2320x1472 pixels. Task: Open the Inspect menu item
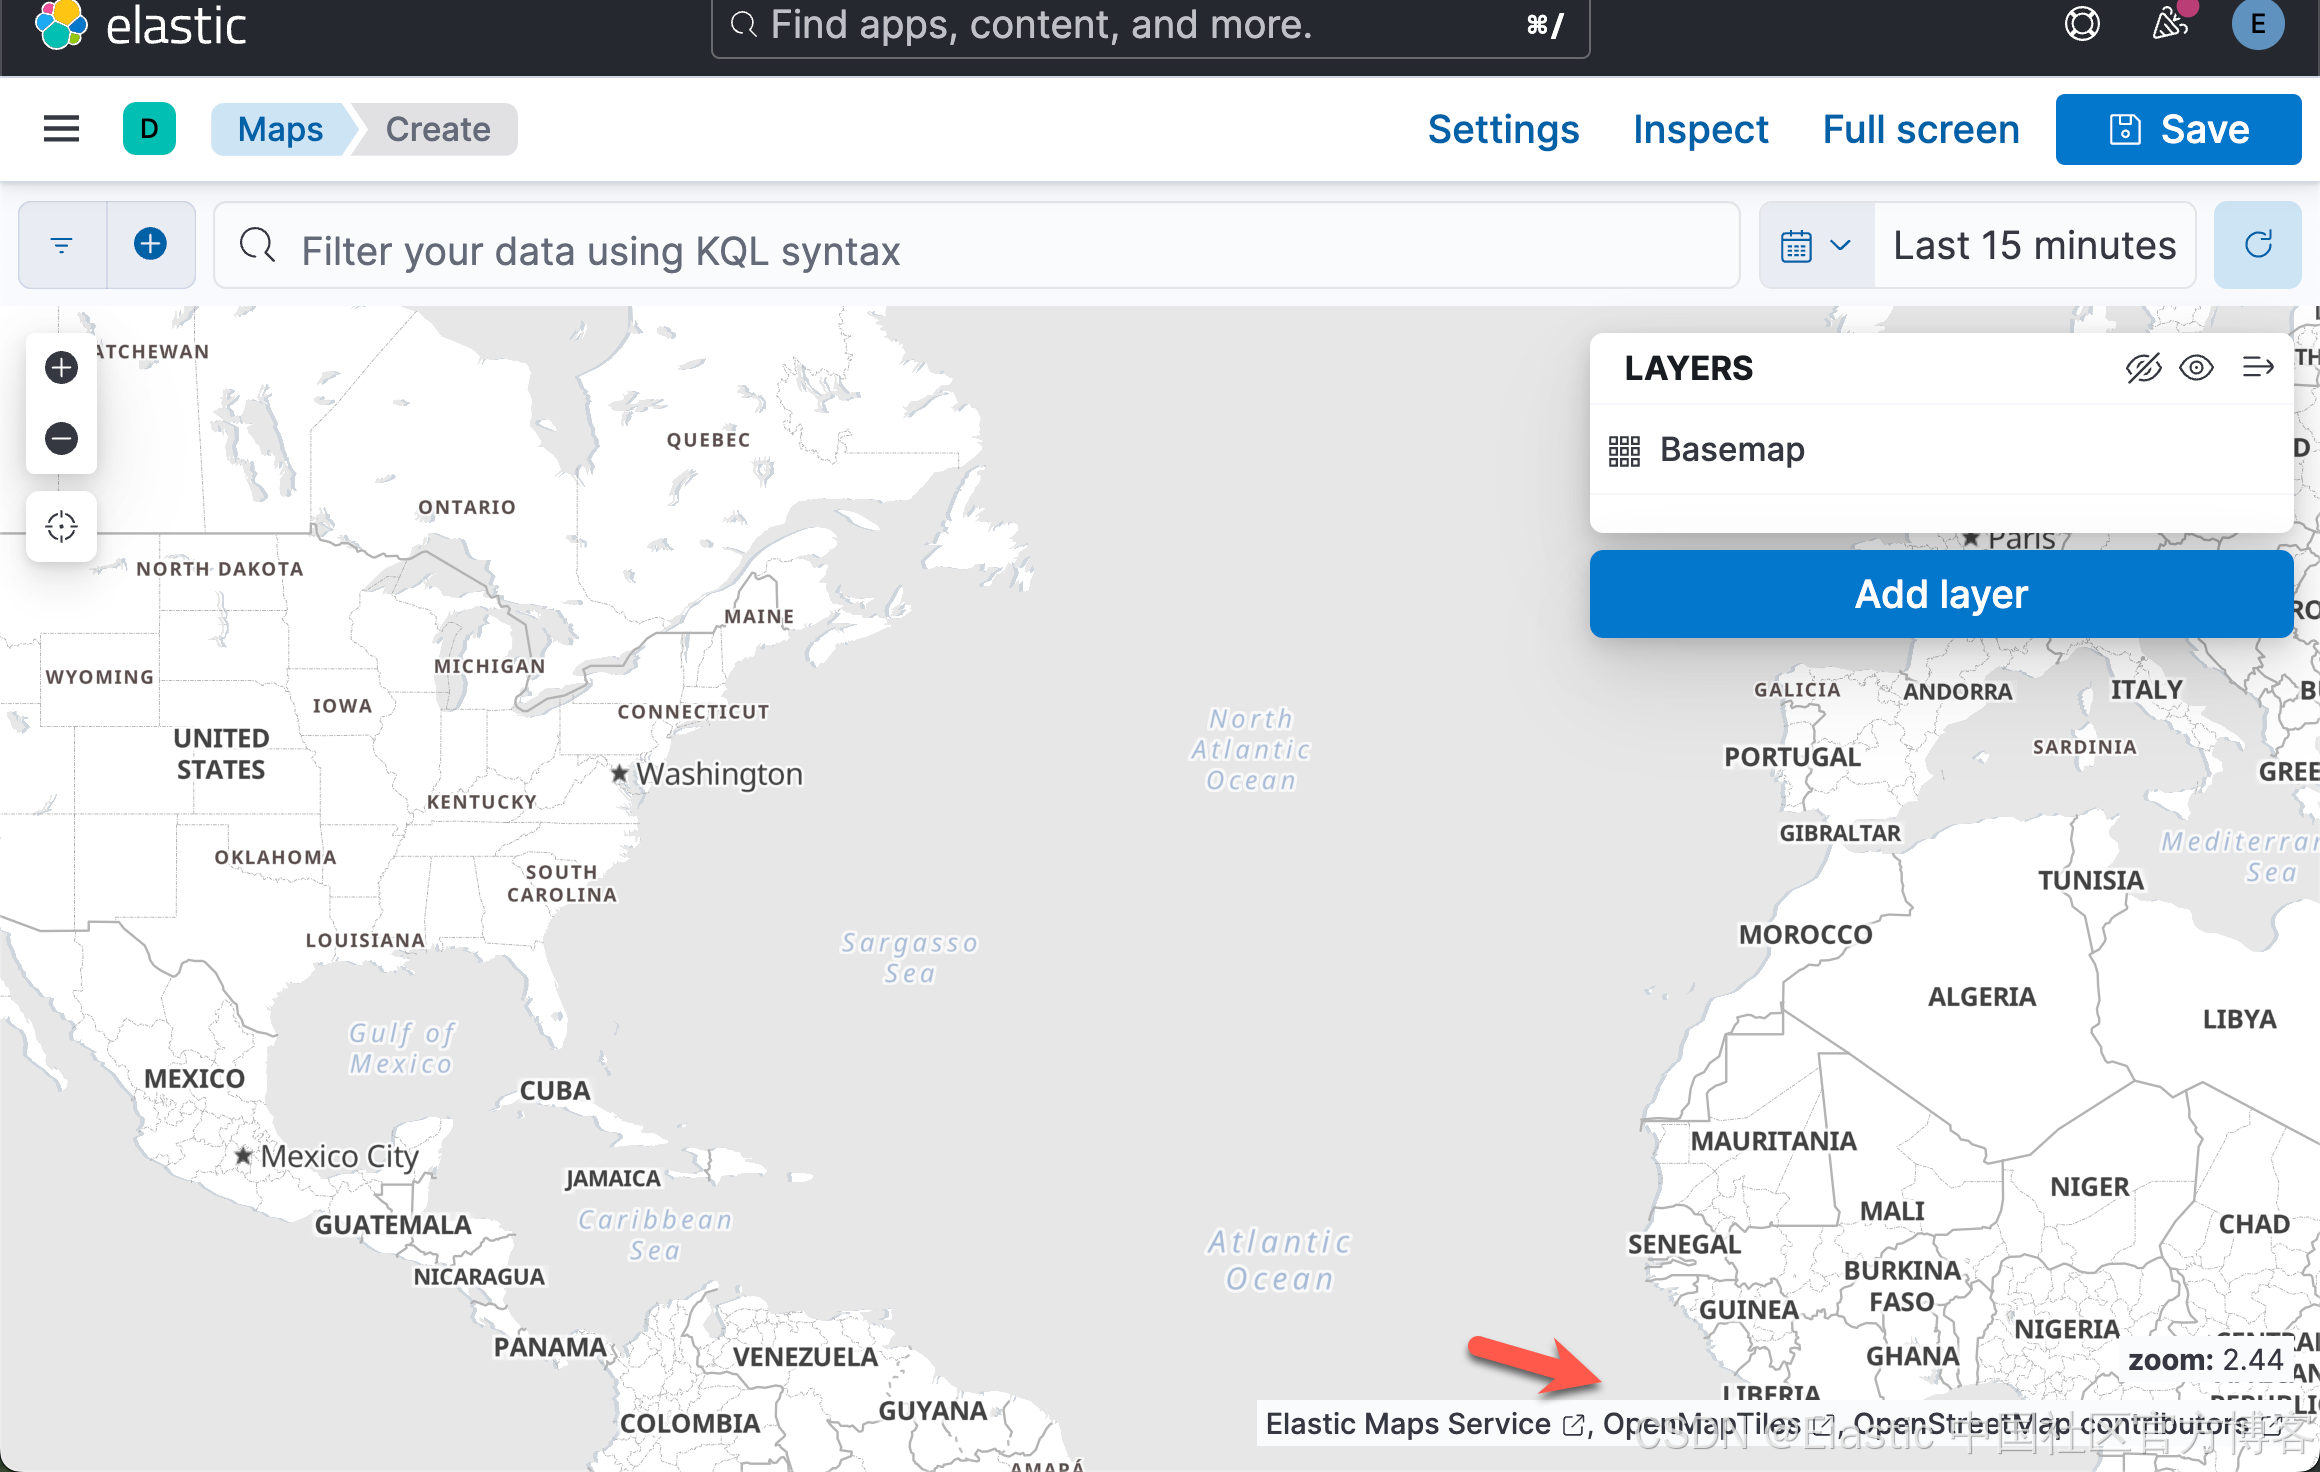click(1700, 129)
